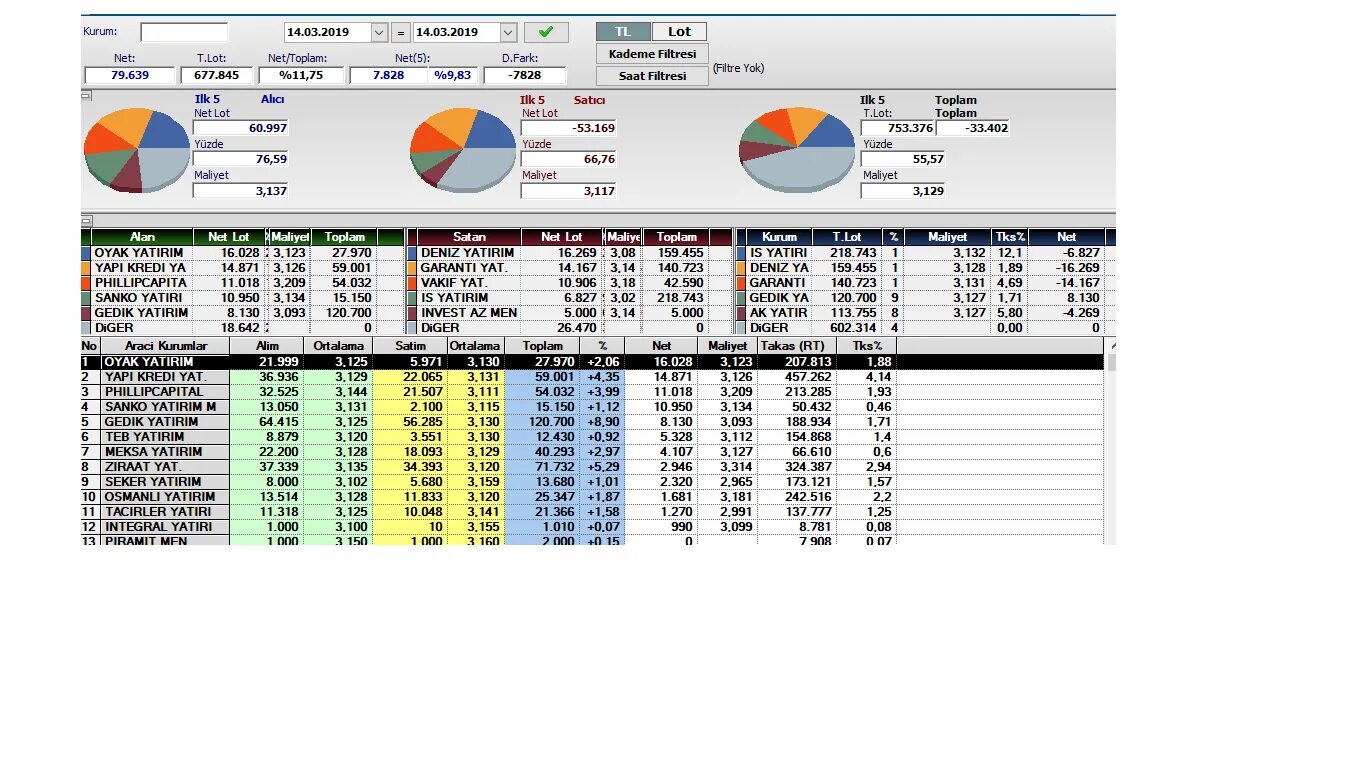Click the broker list vertical scrollbar
The height and width of the screenshot is (768, 1366).
(1111, 440)
